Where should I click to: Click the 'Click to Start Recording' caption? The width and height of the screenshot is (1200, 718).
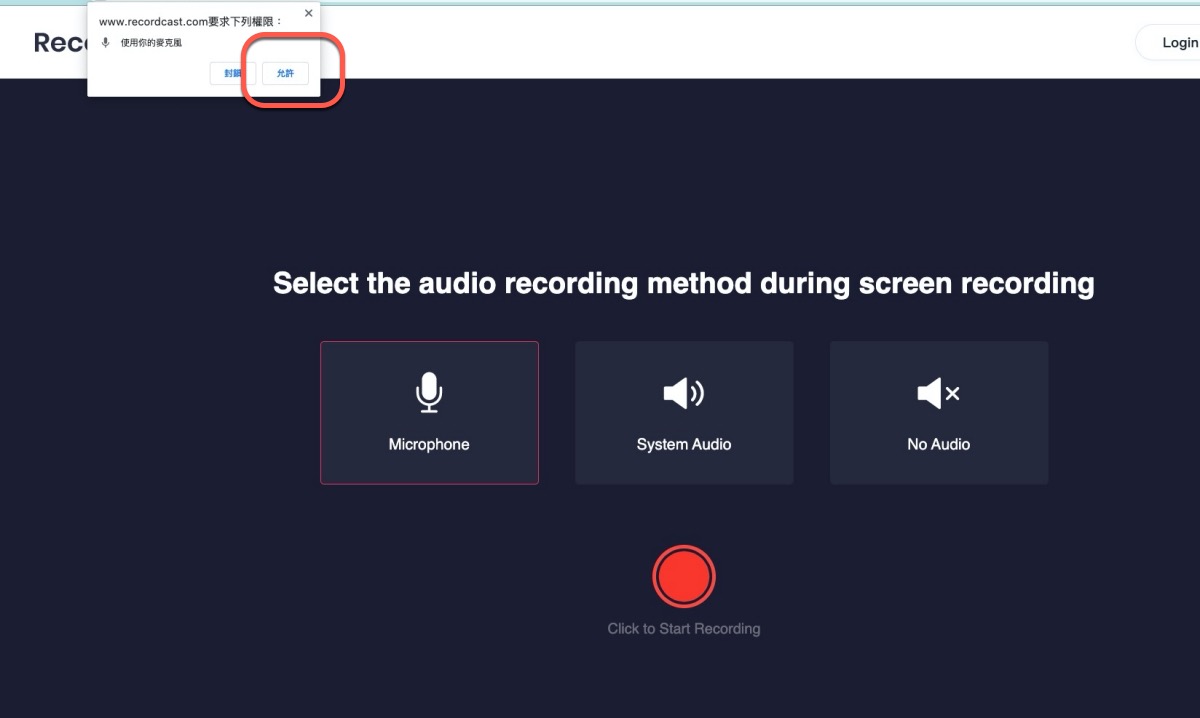click(684, 629)
